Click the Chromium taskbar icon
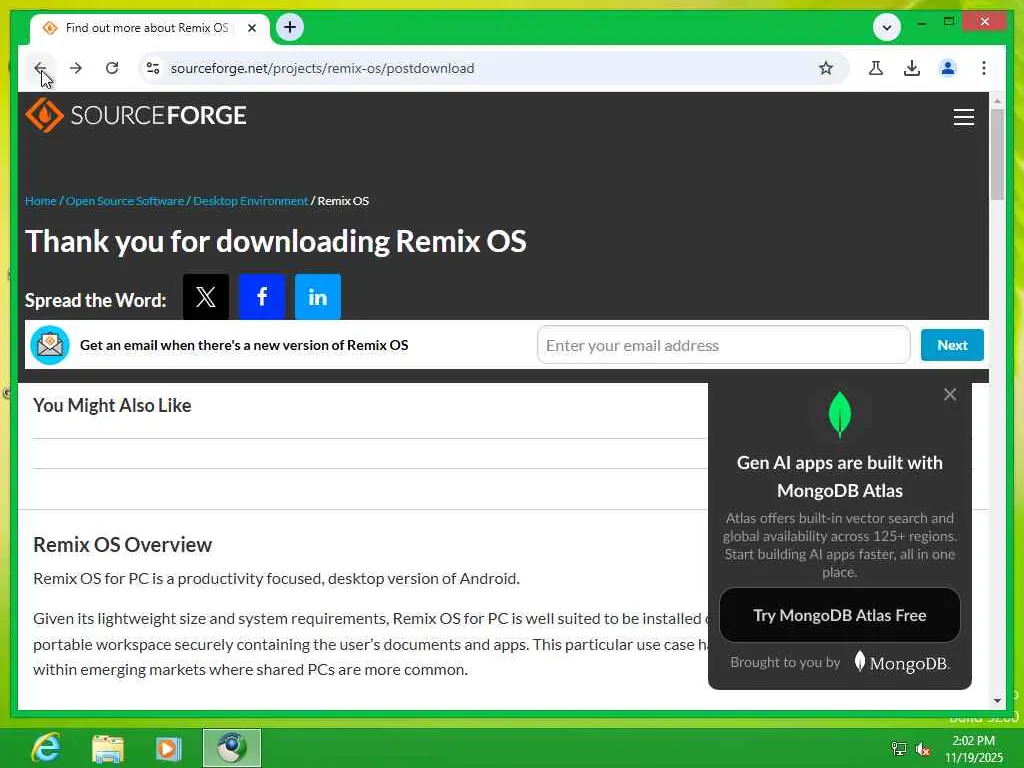 pos(232,748)
